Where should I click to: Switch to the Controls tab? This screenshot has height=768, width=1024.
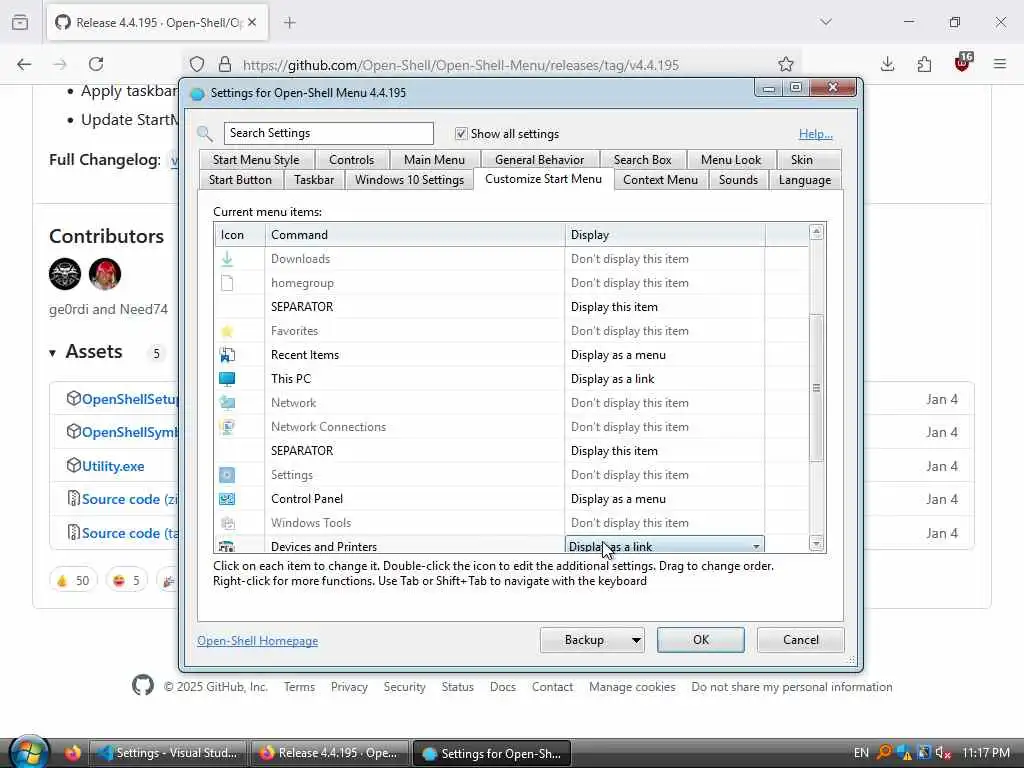351,160
